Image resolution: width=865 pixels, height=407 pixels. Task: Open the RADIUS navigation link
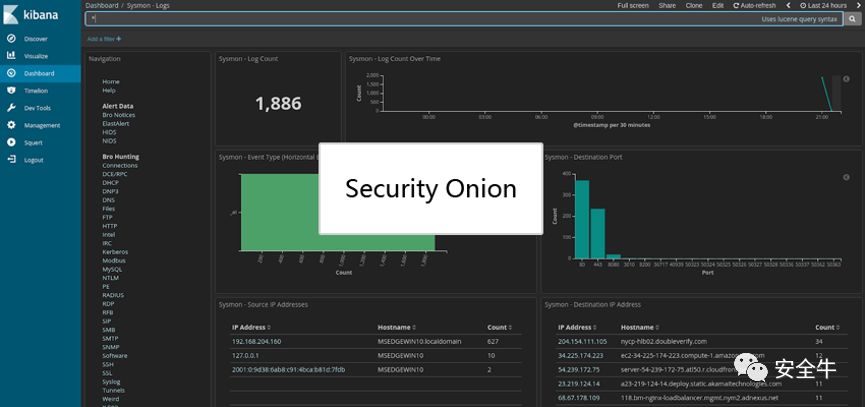click(113, 295)
